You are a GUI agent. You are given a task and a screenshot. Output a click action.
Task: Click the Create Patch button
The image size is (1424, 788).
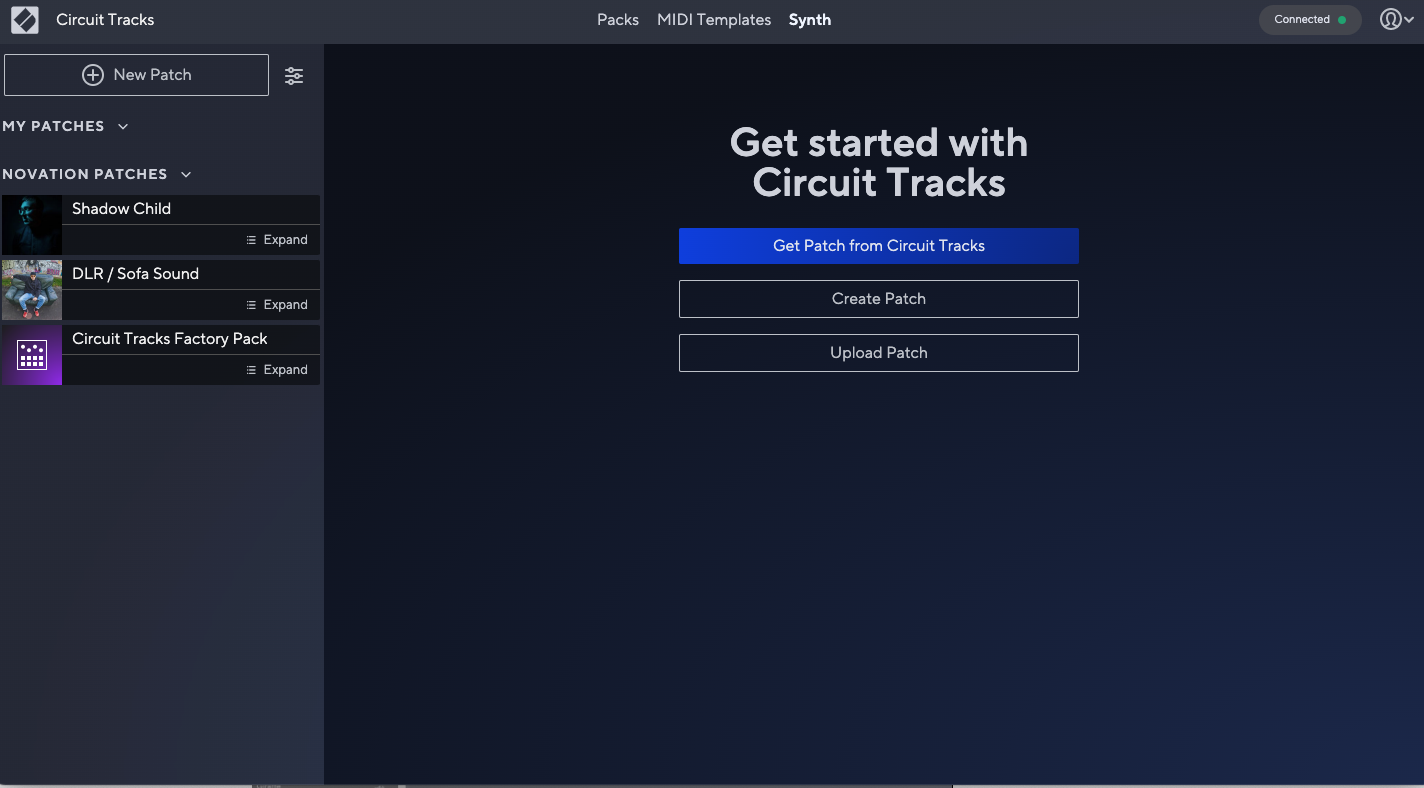coord(878,299)
